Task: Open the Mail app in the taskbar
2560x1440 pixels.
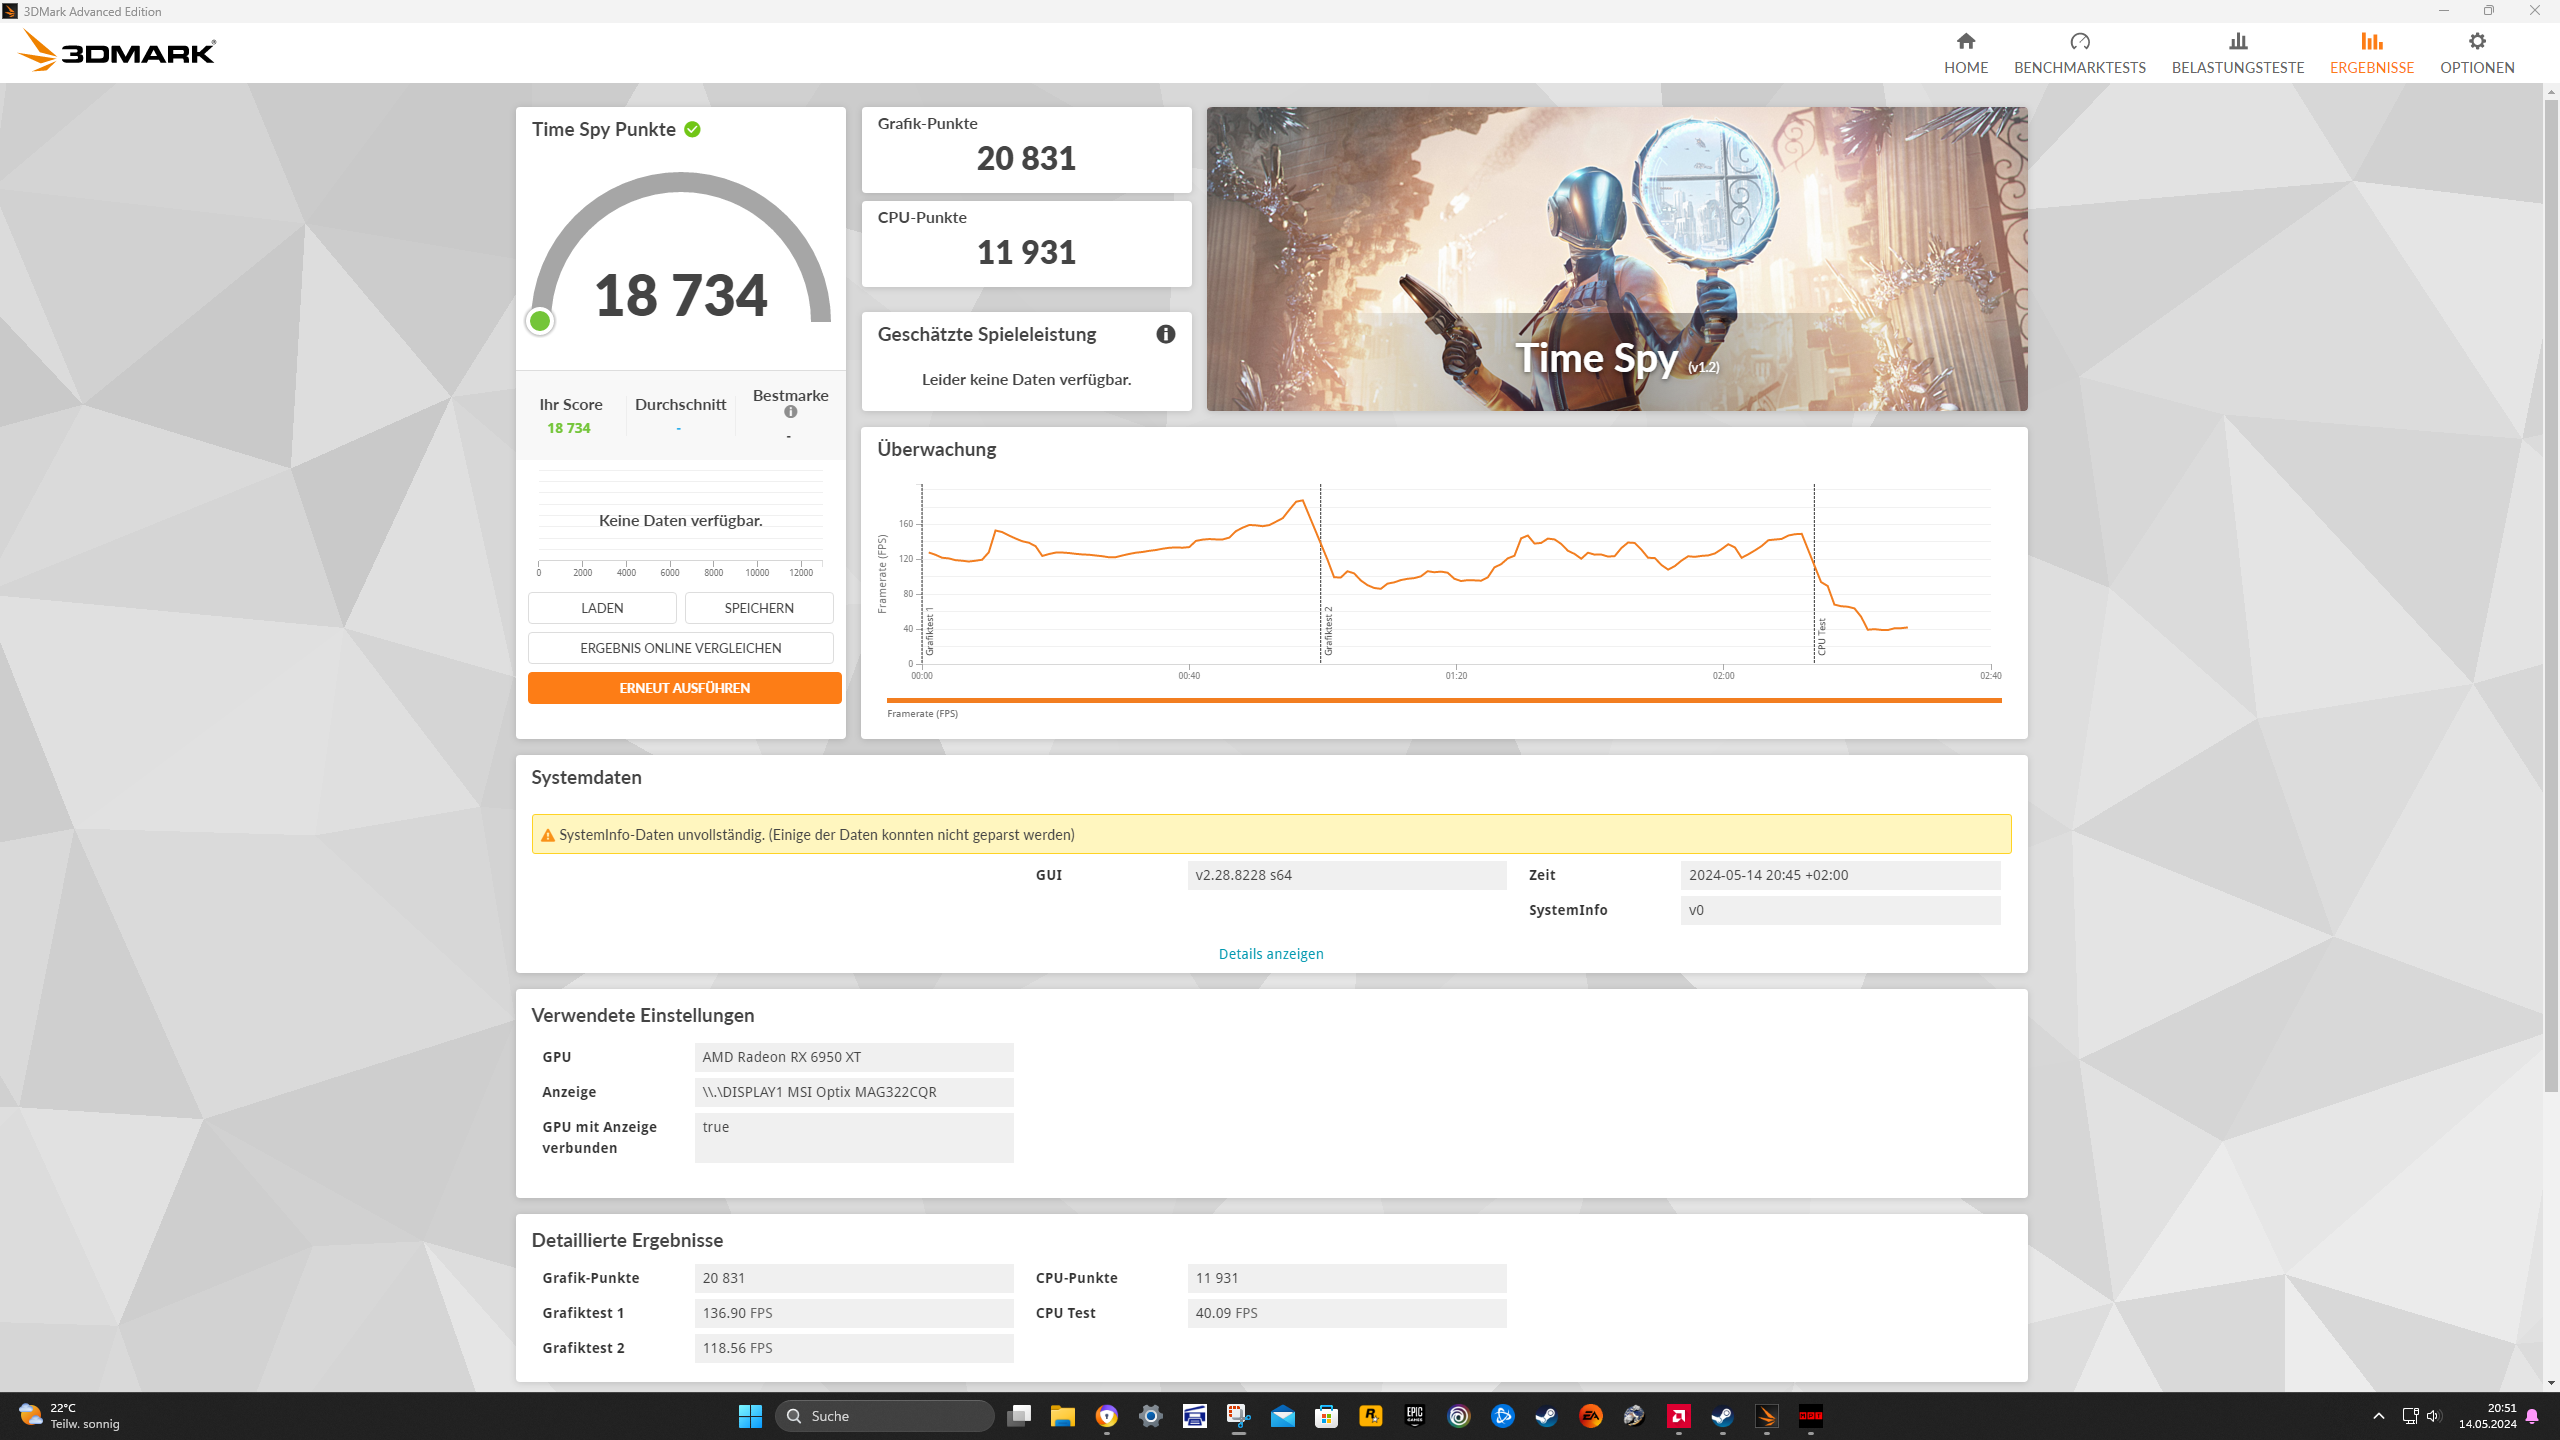Action: click(1282, 1415)
